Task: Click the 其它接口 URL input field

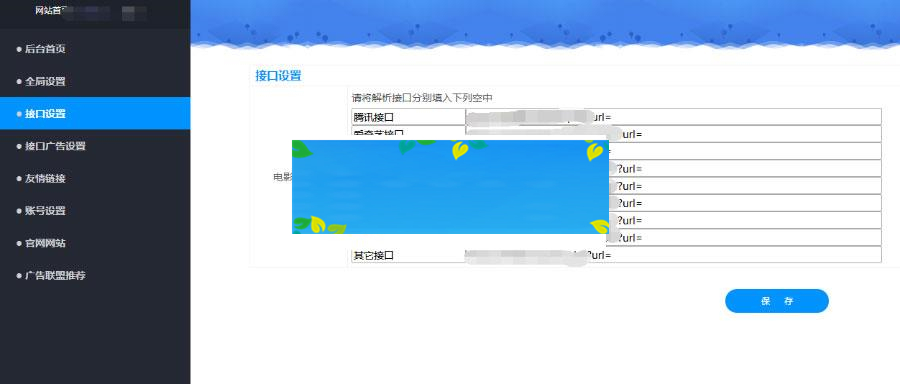Action: tap(673, 255)
